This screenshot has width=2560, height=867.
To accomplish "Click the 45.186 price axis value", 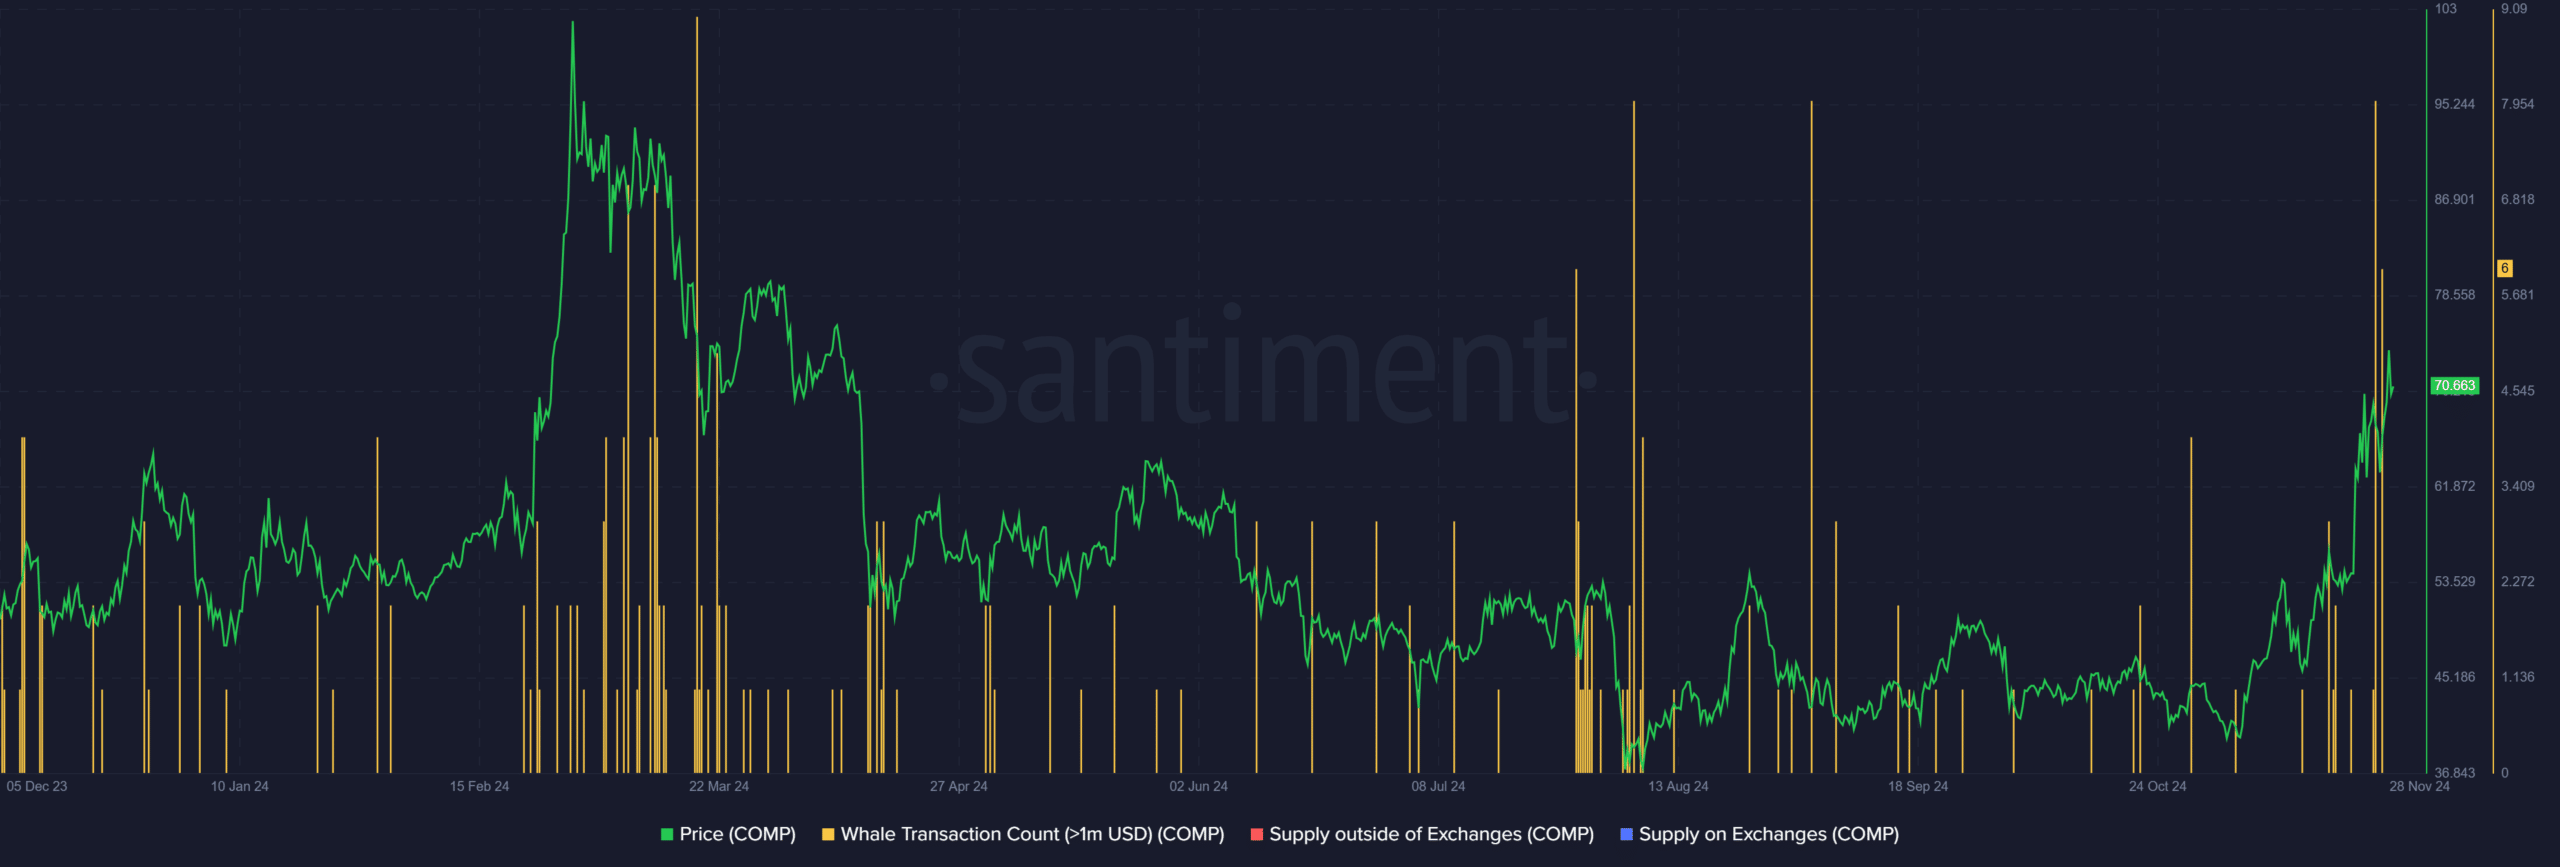I will [2455, 677].
